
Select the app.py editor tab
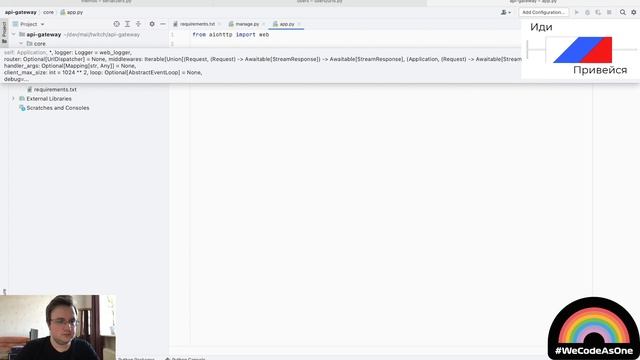287,24
